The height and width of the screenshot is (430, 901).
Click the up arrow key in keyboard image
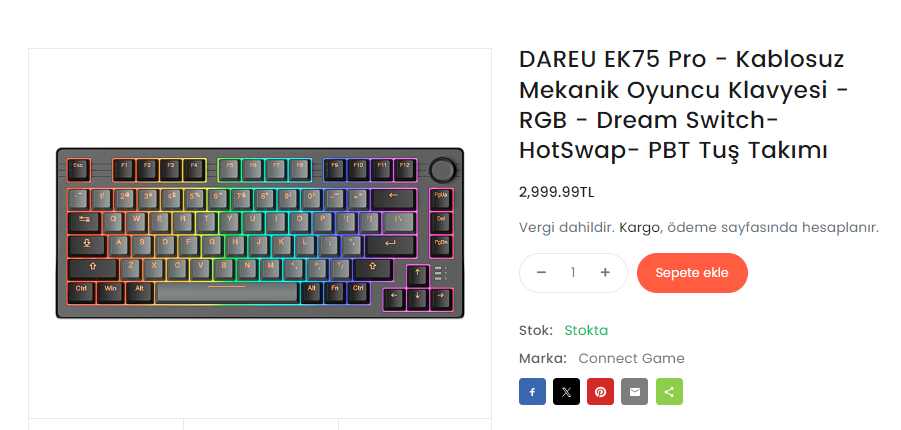[418, 275]
